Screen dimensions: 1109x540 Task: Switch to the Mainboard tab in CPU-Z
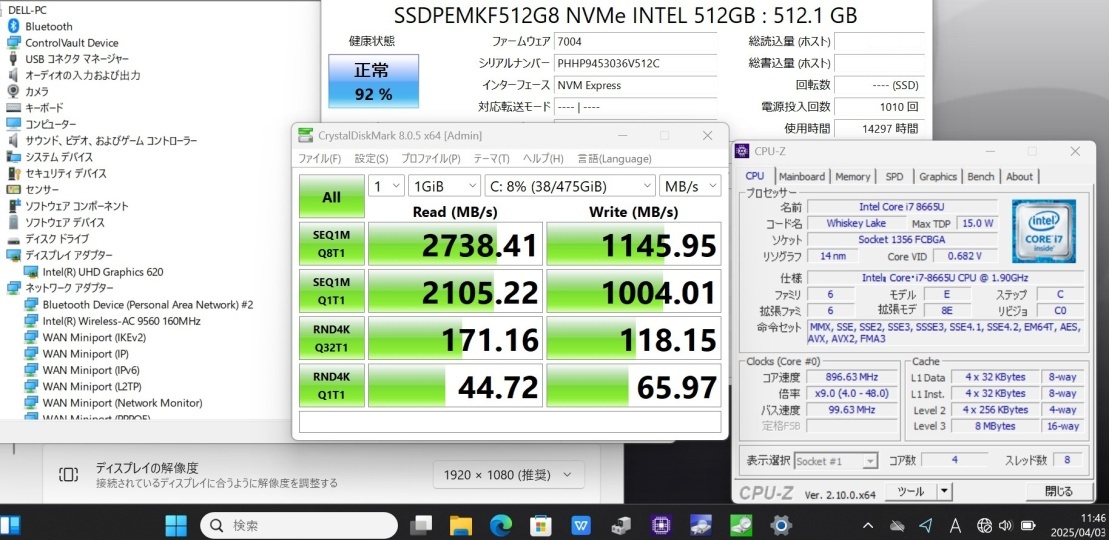pyautogui.click(x=801, y=176)
